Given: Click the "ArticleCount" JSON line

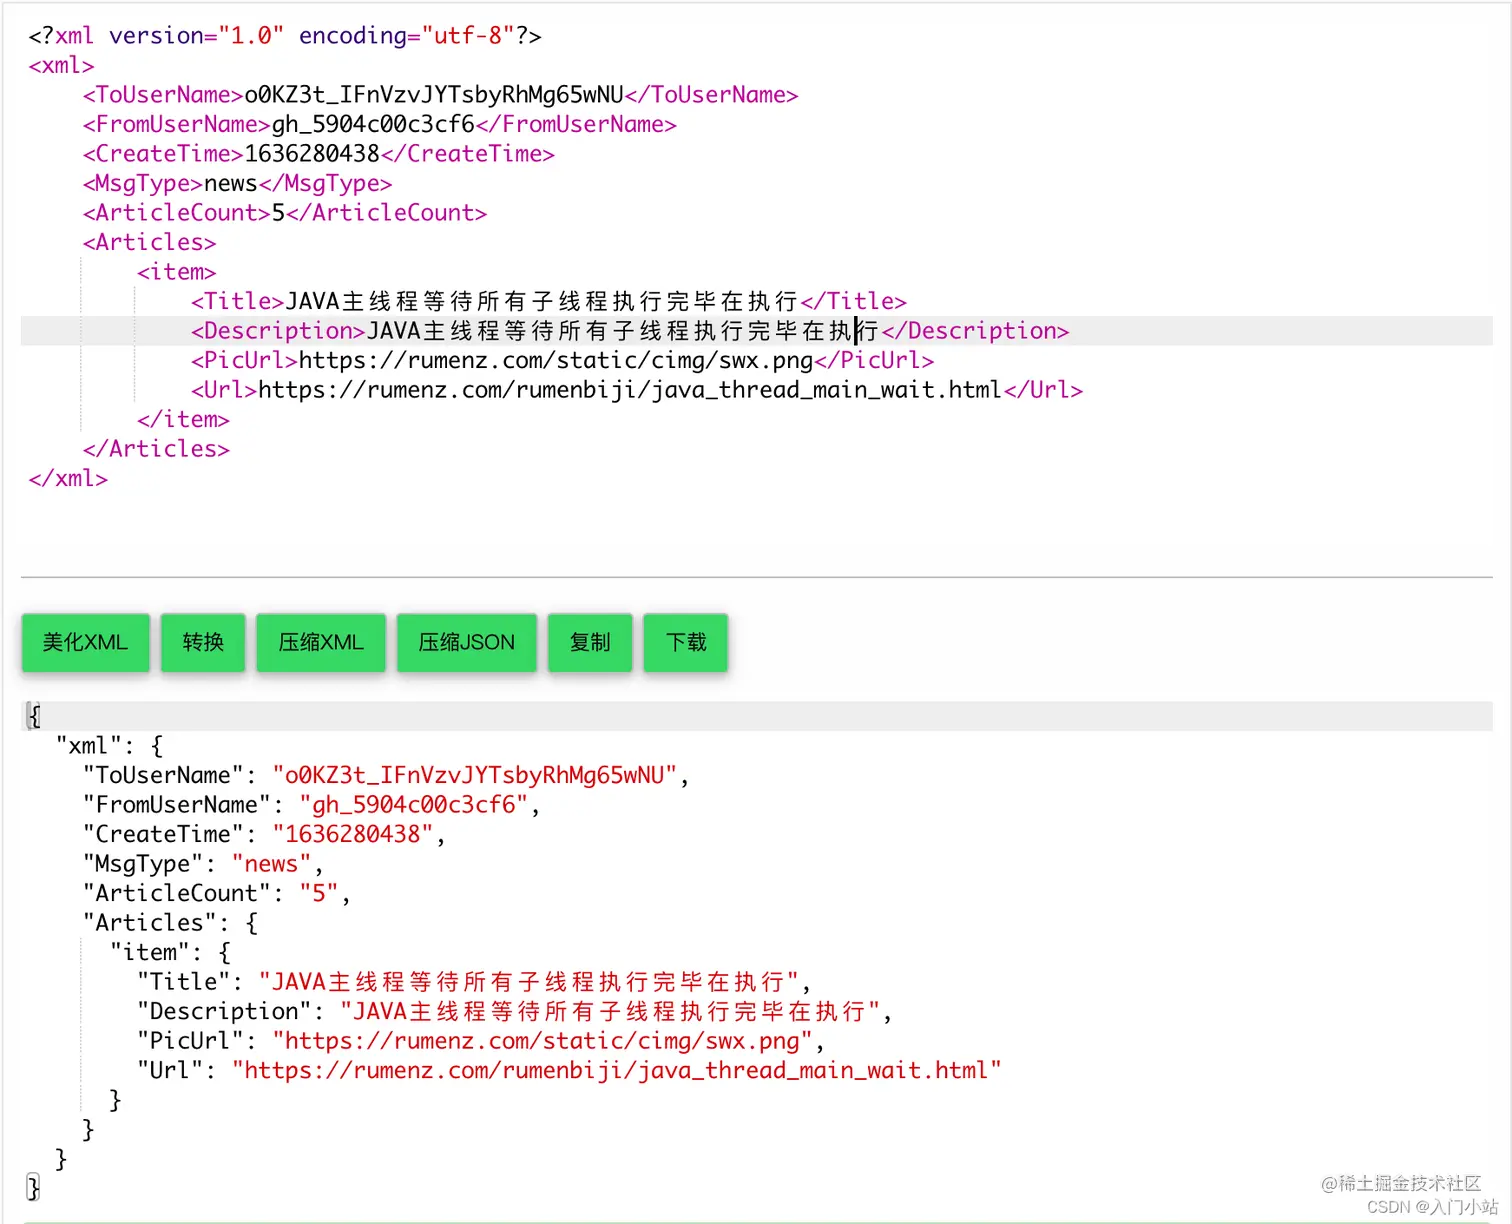Looking at the screenshot, I should (217, 893).
